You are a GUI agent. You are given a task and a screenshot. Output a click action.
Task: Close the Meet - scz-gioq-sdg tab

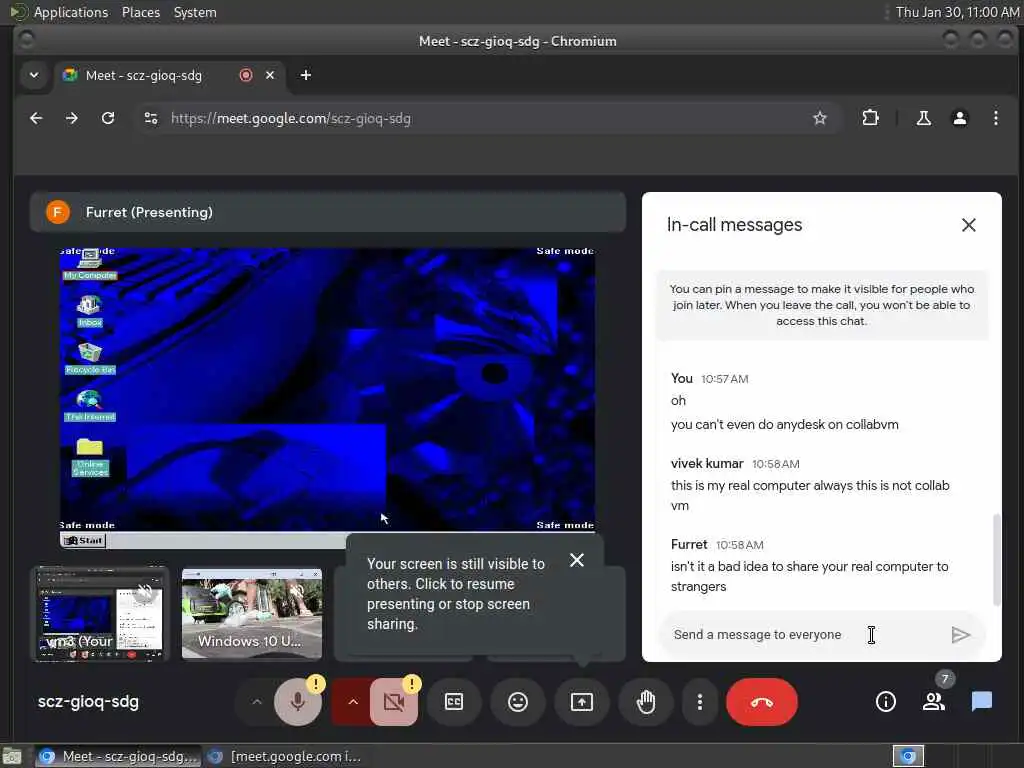click(x=270, y=76)
